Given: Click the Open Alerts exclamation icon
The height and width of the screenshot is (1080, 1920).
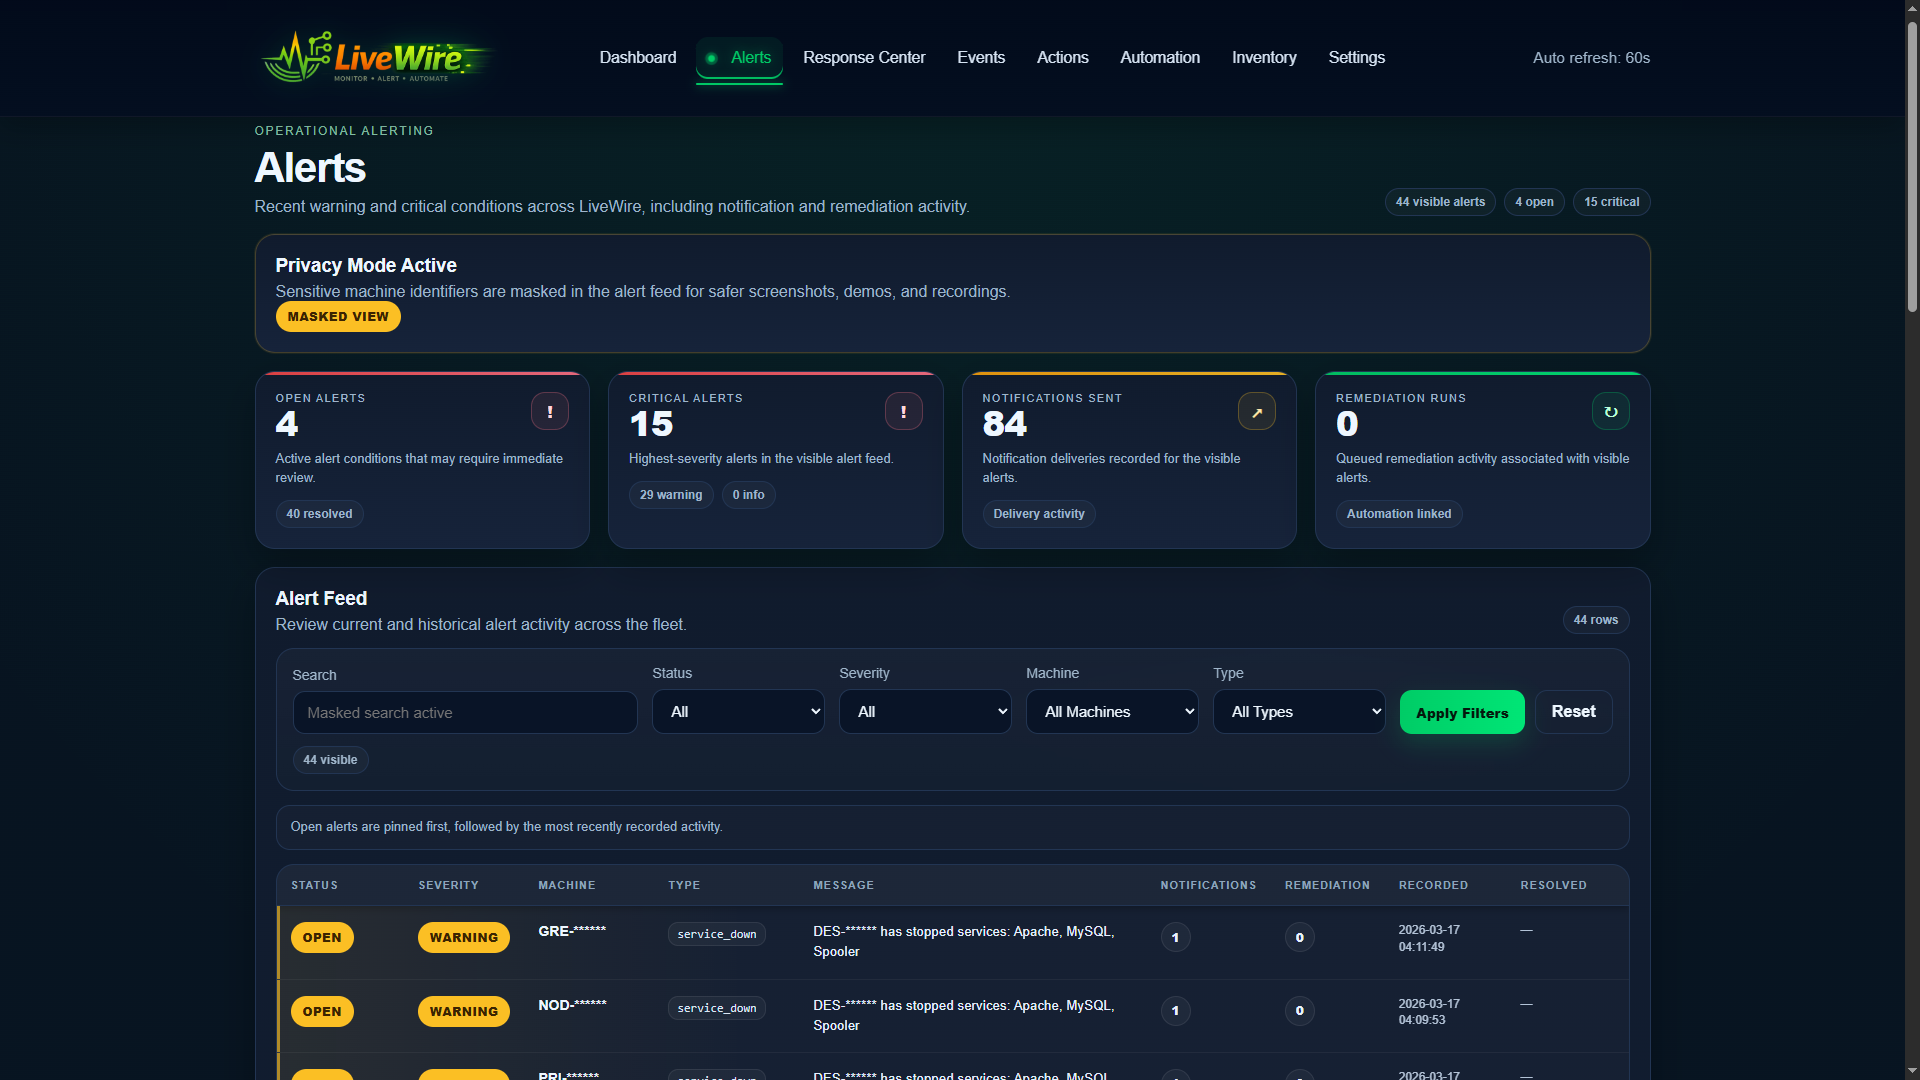Looking at the screenshot, I should click(550, 411).
